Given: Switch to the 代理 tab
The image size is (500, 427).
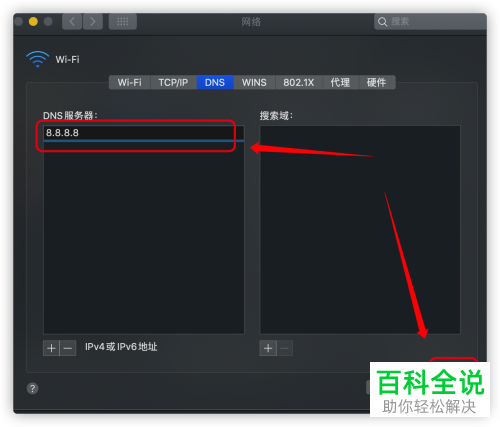Looking at the screenshot, I should point(340,82).
